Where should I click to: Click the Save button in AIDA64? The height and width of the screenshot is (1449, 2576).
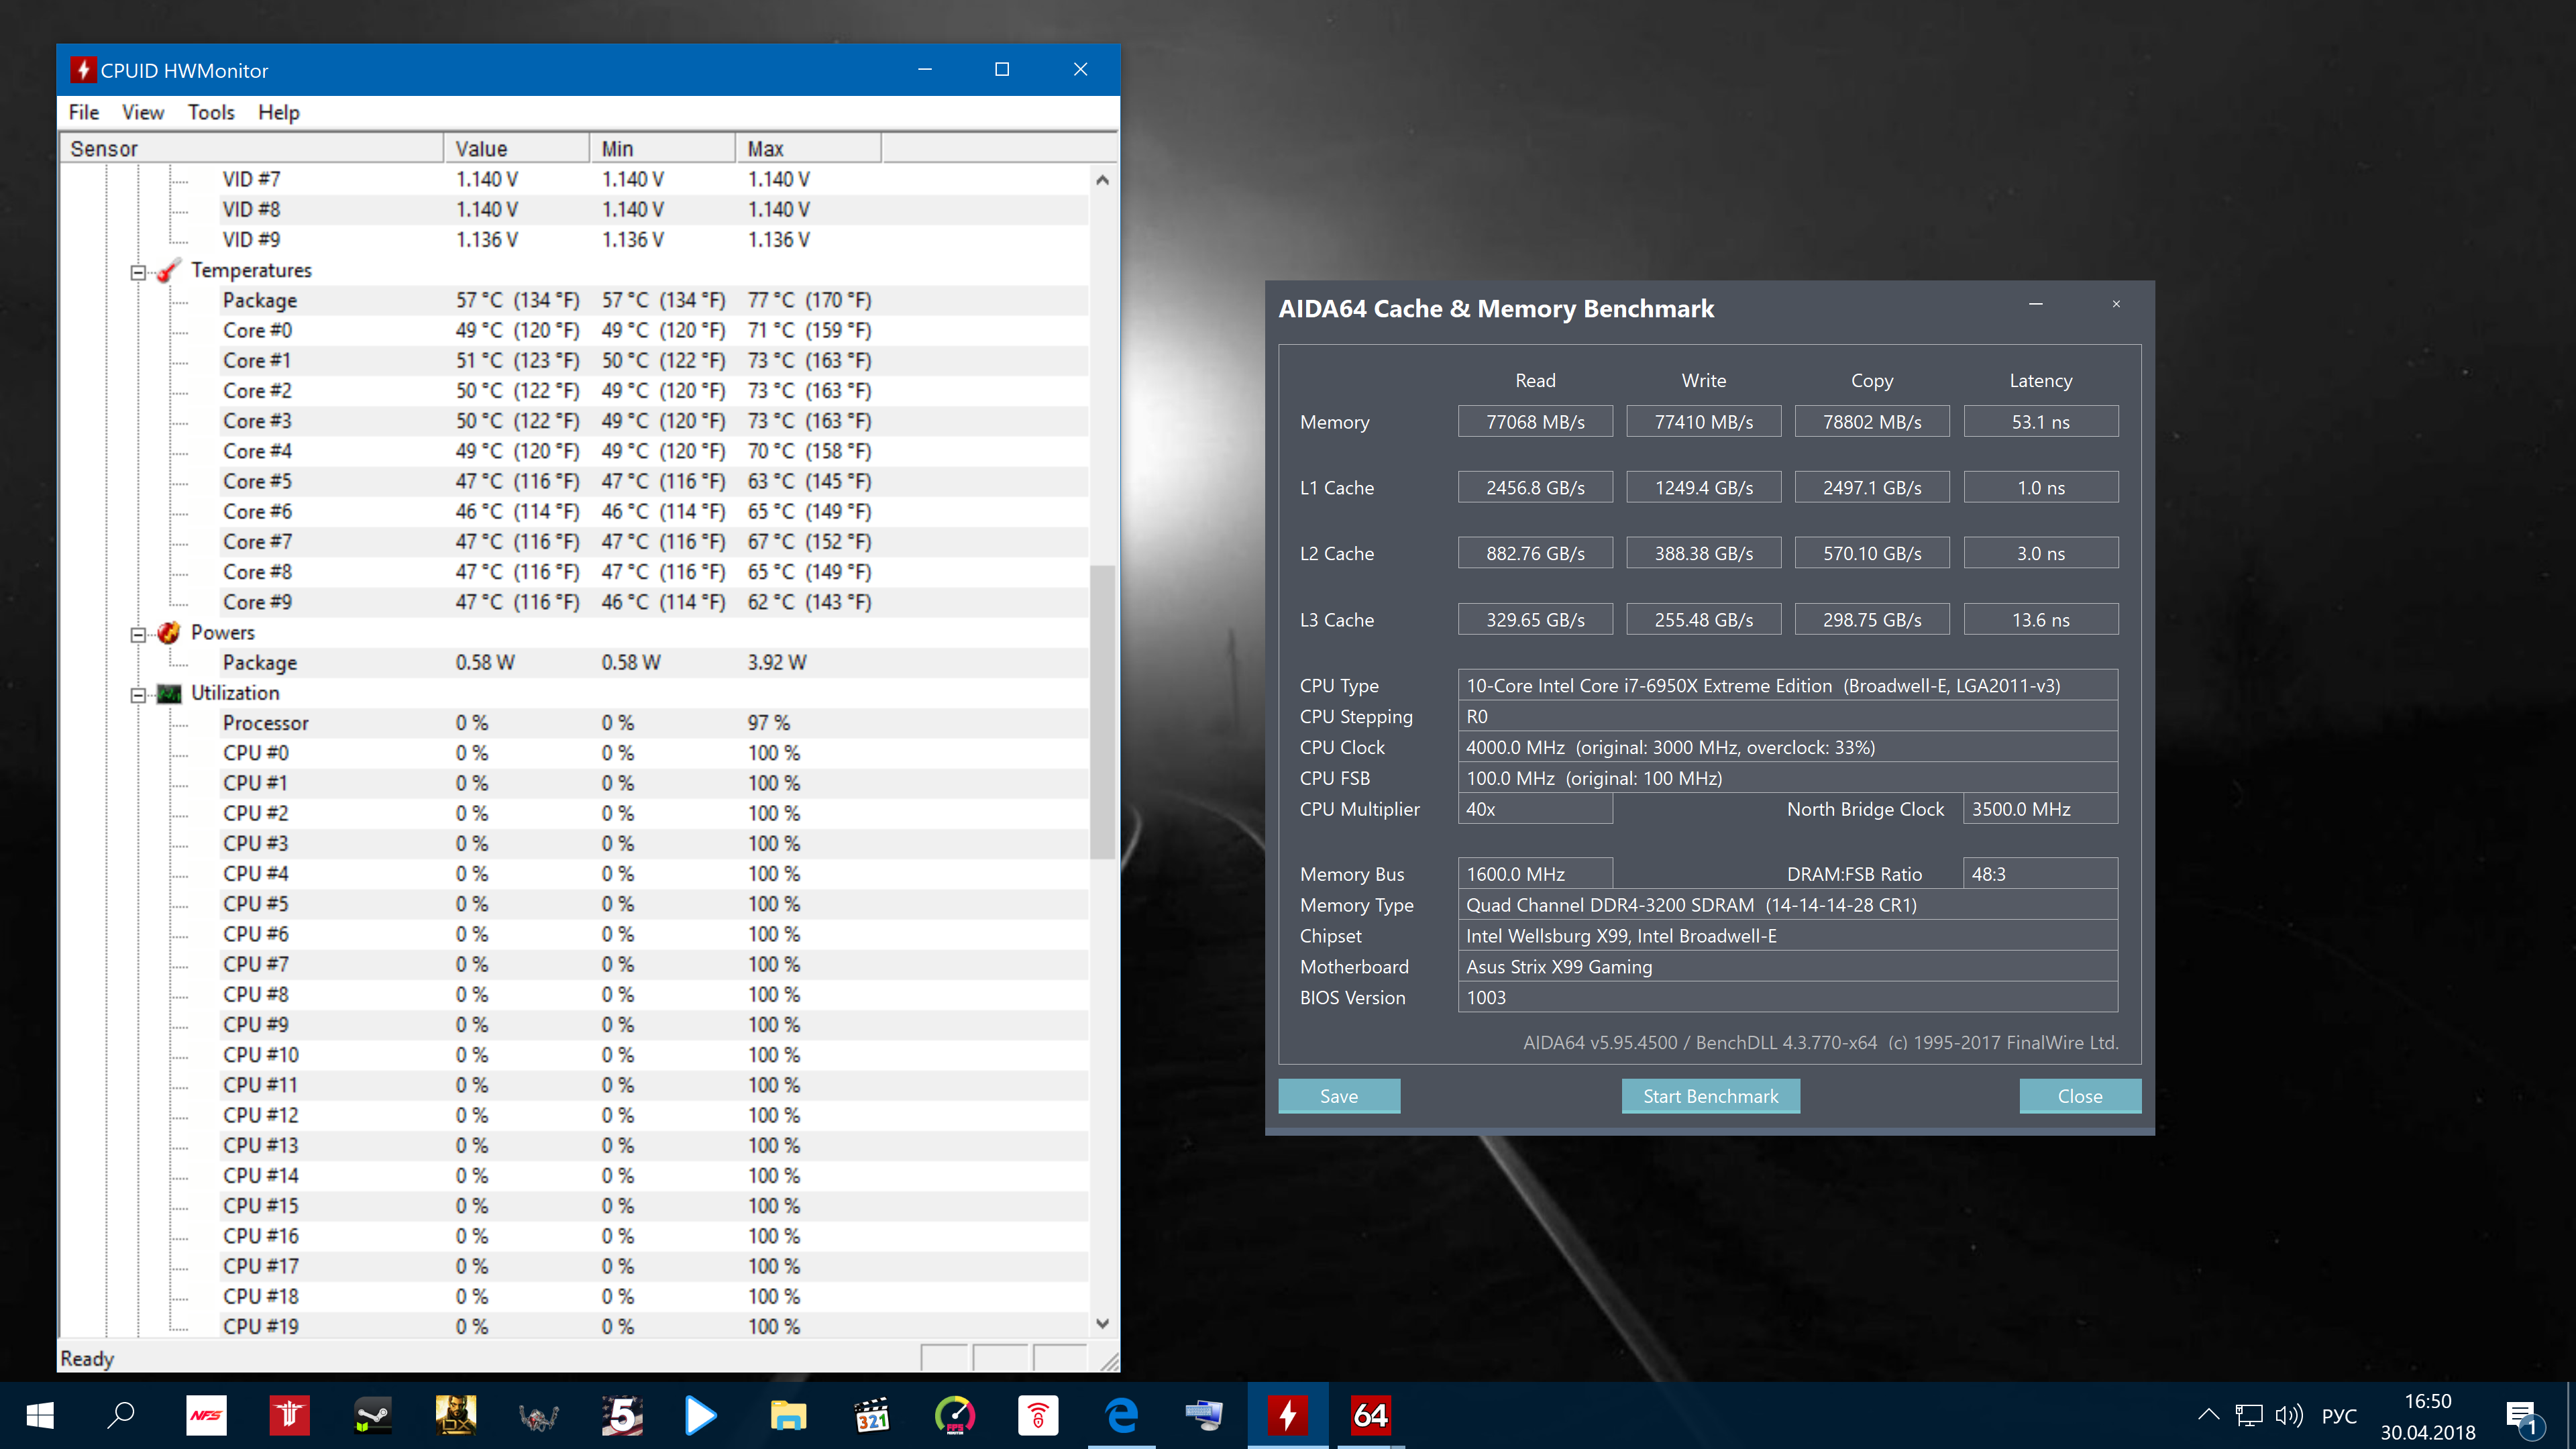[x=1338, y=1096]
